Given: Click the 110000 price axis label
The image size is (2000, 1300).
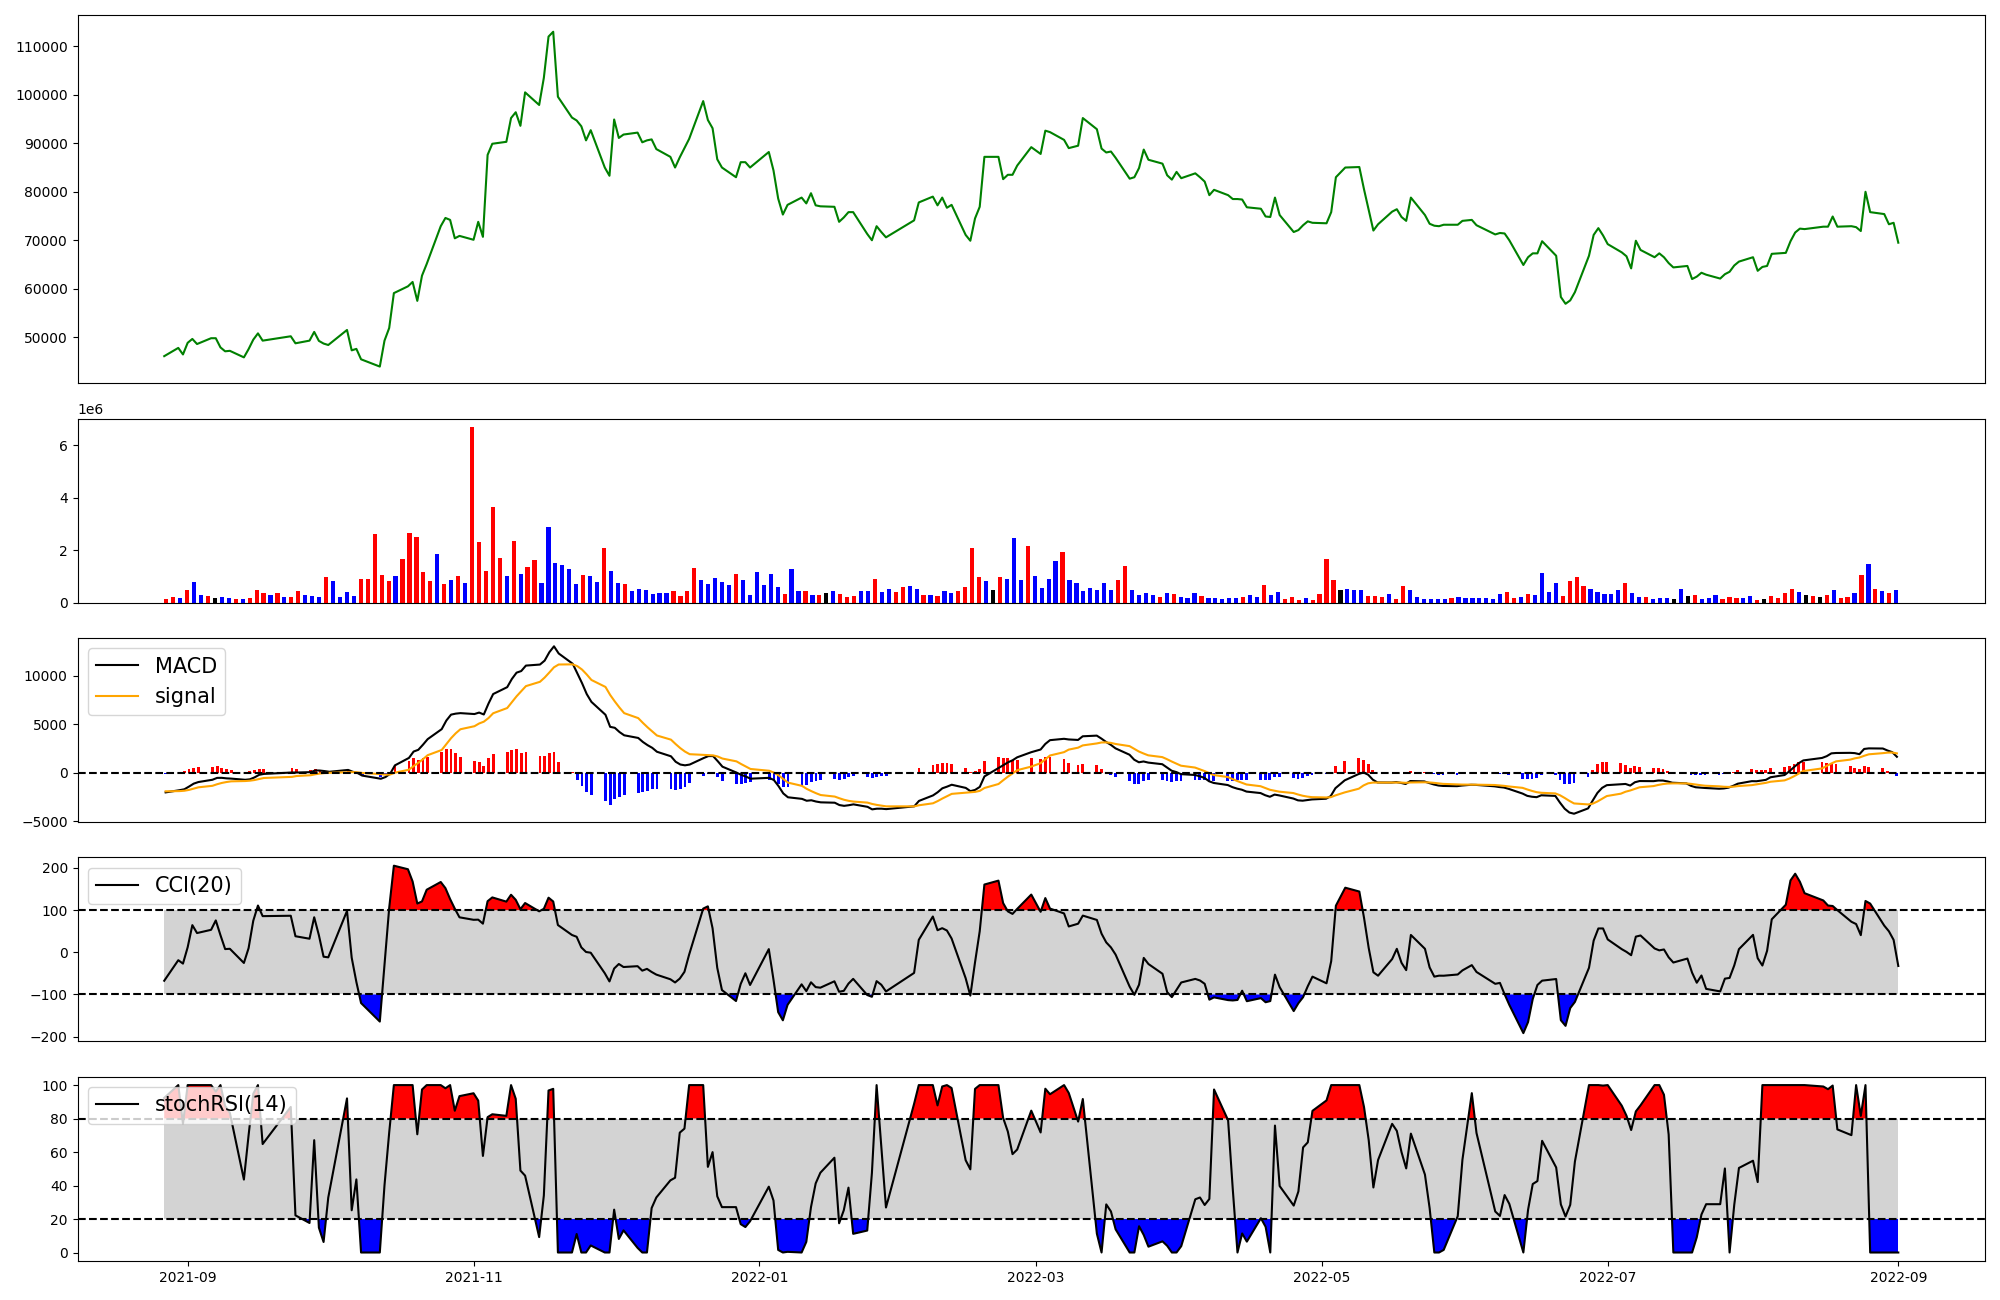Looking at the screenshot, I should 42,47.
